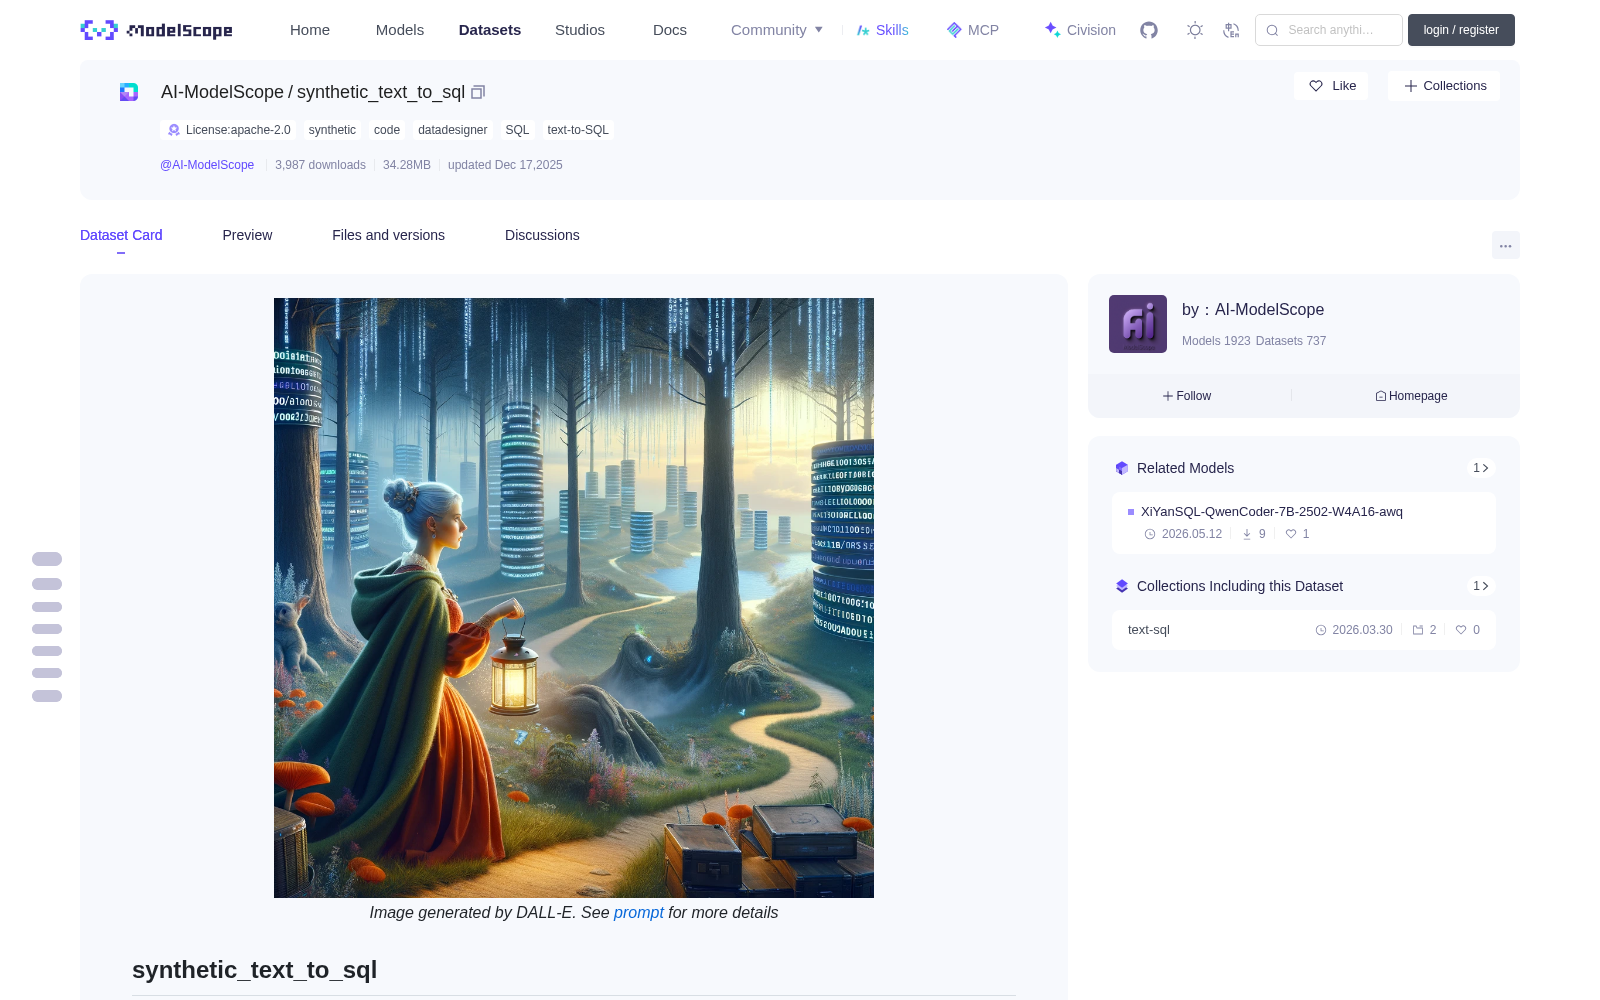Viewport: 1600px width, 1000px height.
Task: Switch to the Dataset Card tab
Action: (x=121, y=235)
